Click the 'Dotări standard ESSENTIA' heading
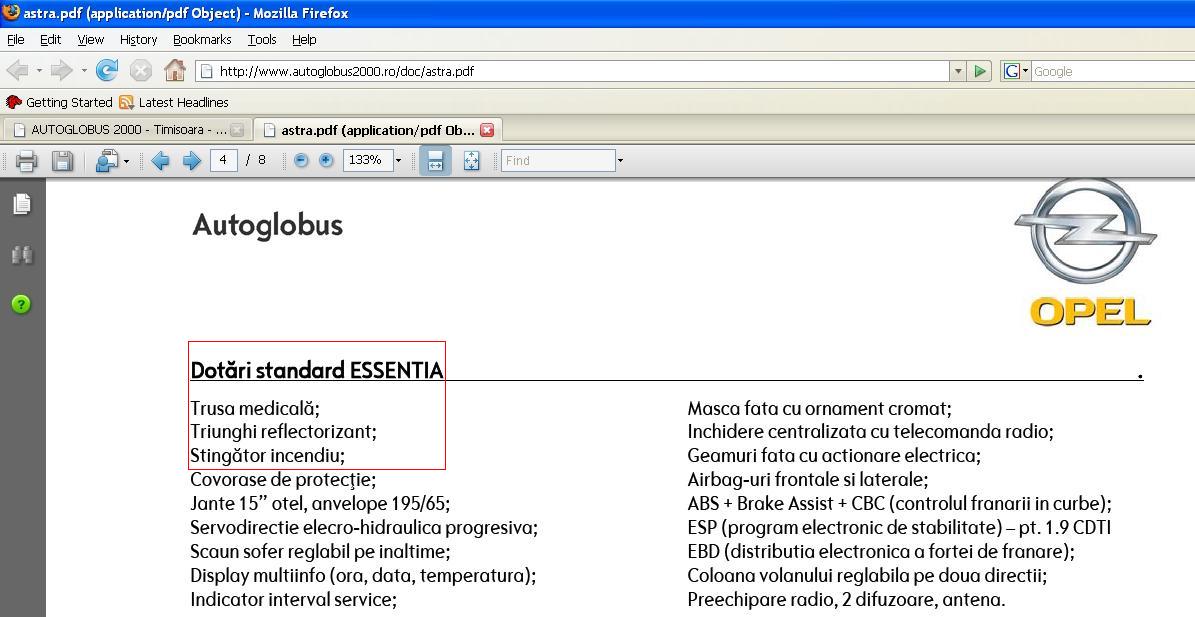Viewport: 1195px width, 617px height. pyautogui.click(x=316, y=370)
